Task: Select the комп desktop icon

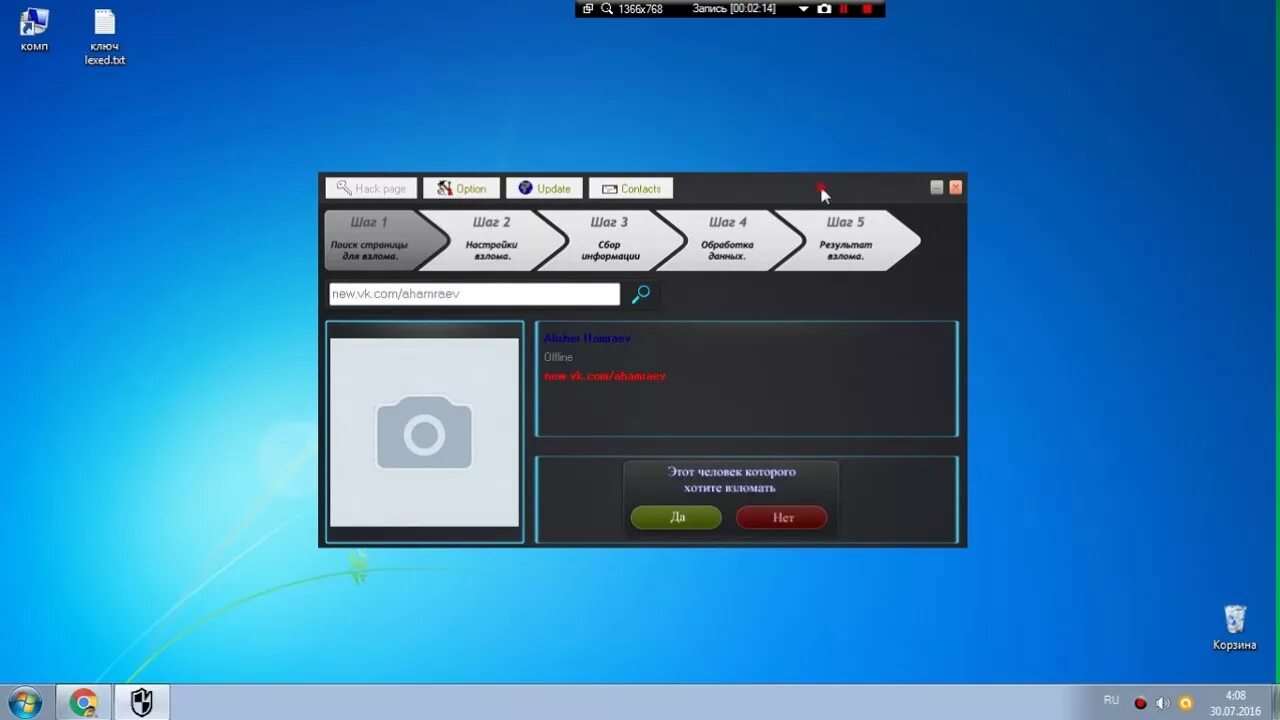Action: click(x=34, y=30)
